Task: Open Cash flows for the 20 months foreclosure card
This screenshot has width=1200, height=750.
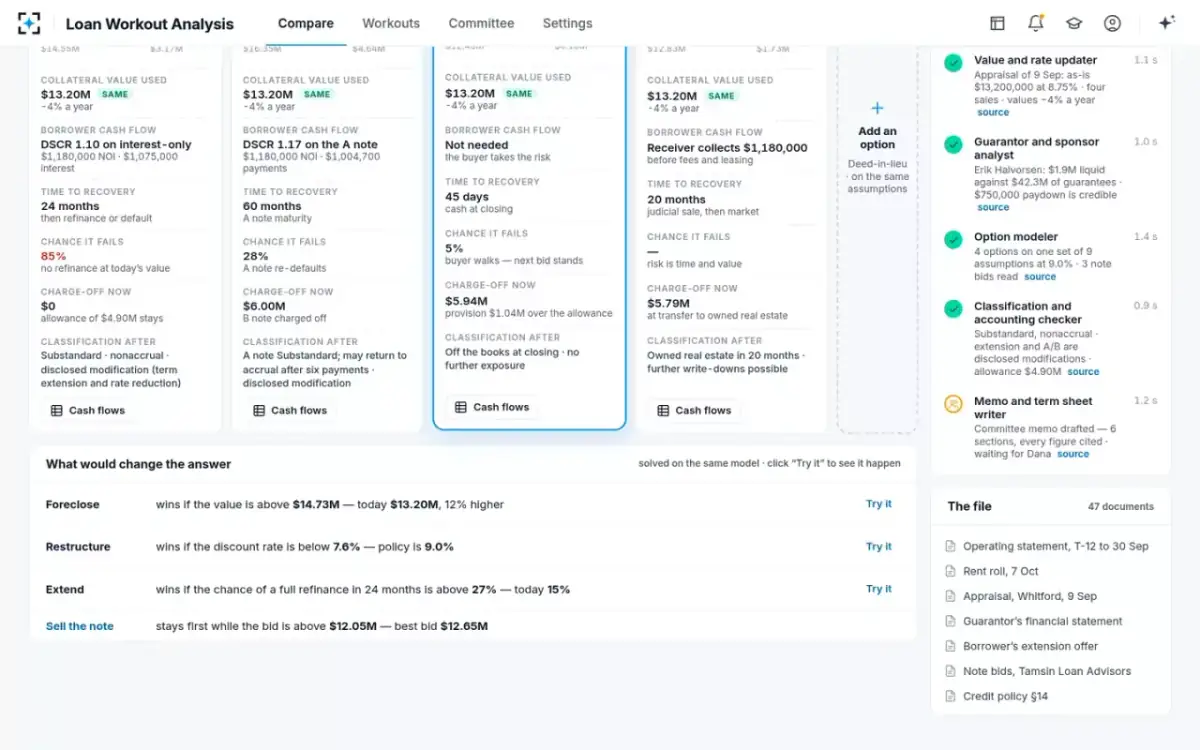Action: coord(694,410)
